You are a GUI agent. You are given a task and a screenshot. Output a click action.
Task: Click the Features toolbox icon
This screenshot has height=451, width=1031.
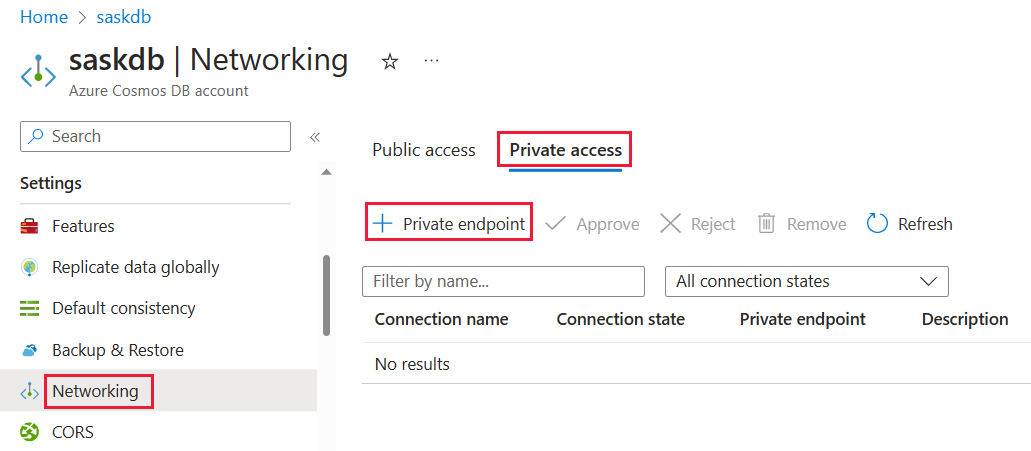[x=30, y=226]
